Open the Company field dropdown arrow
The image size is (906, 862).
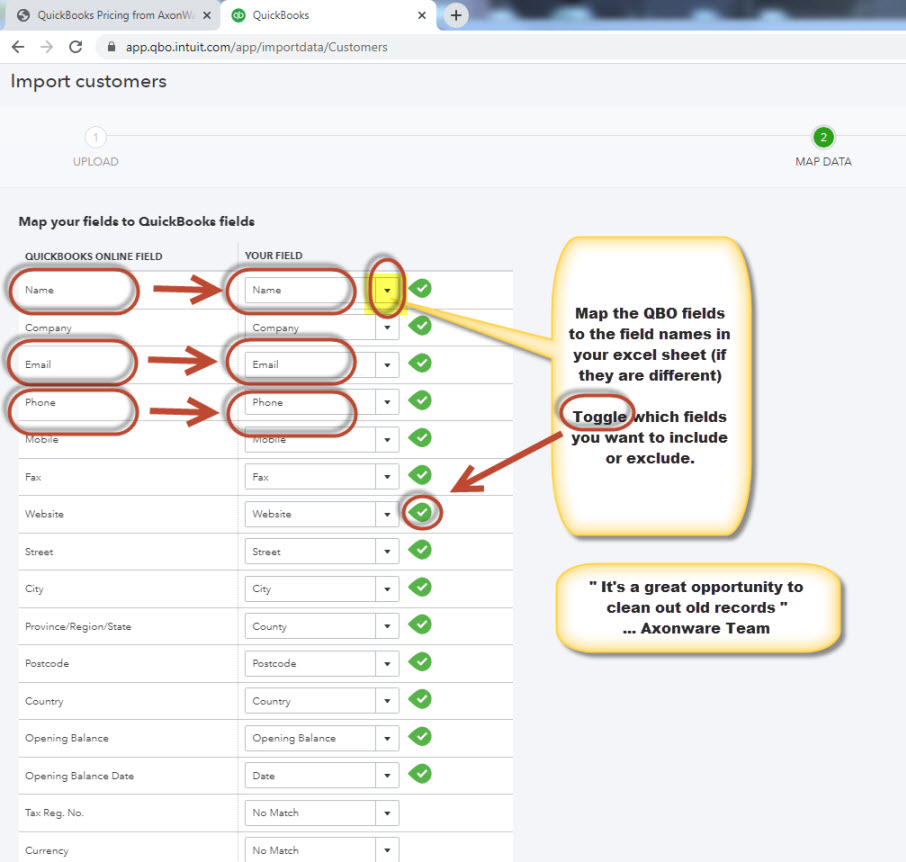click(x=387, y=328)
